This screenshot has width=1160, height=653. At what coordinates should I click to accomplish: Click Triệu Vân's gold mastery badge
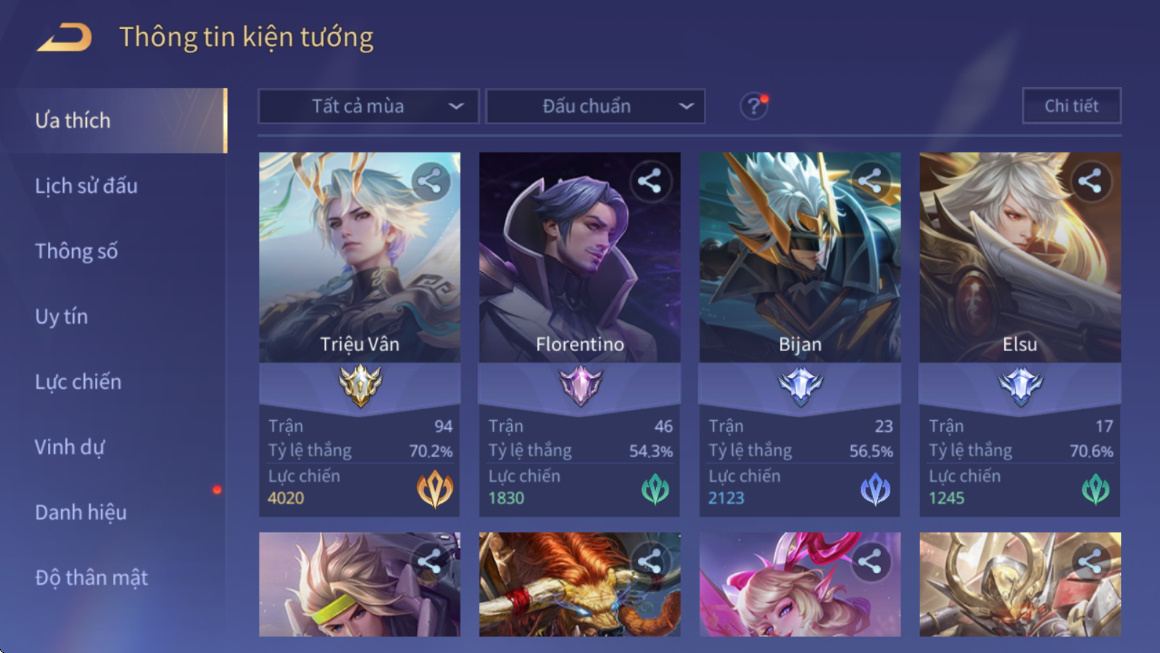point(360,385)
